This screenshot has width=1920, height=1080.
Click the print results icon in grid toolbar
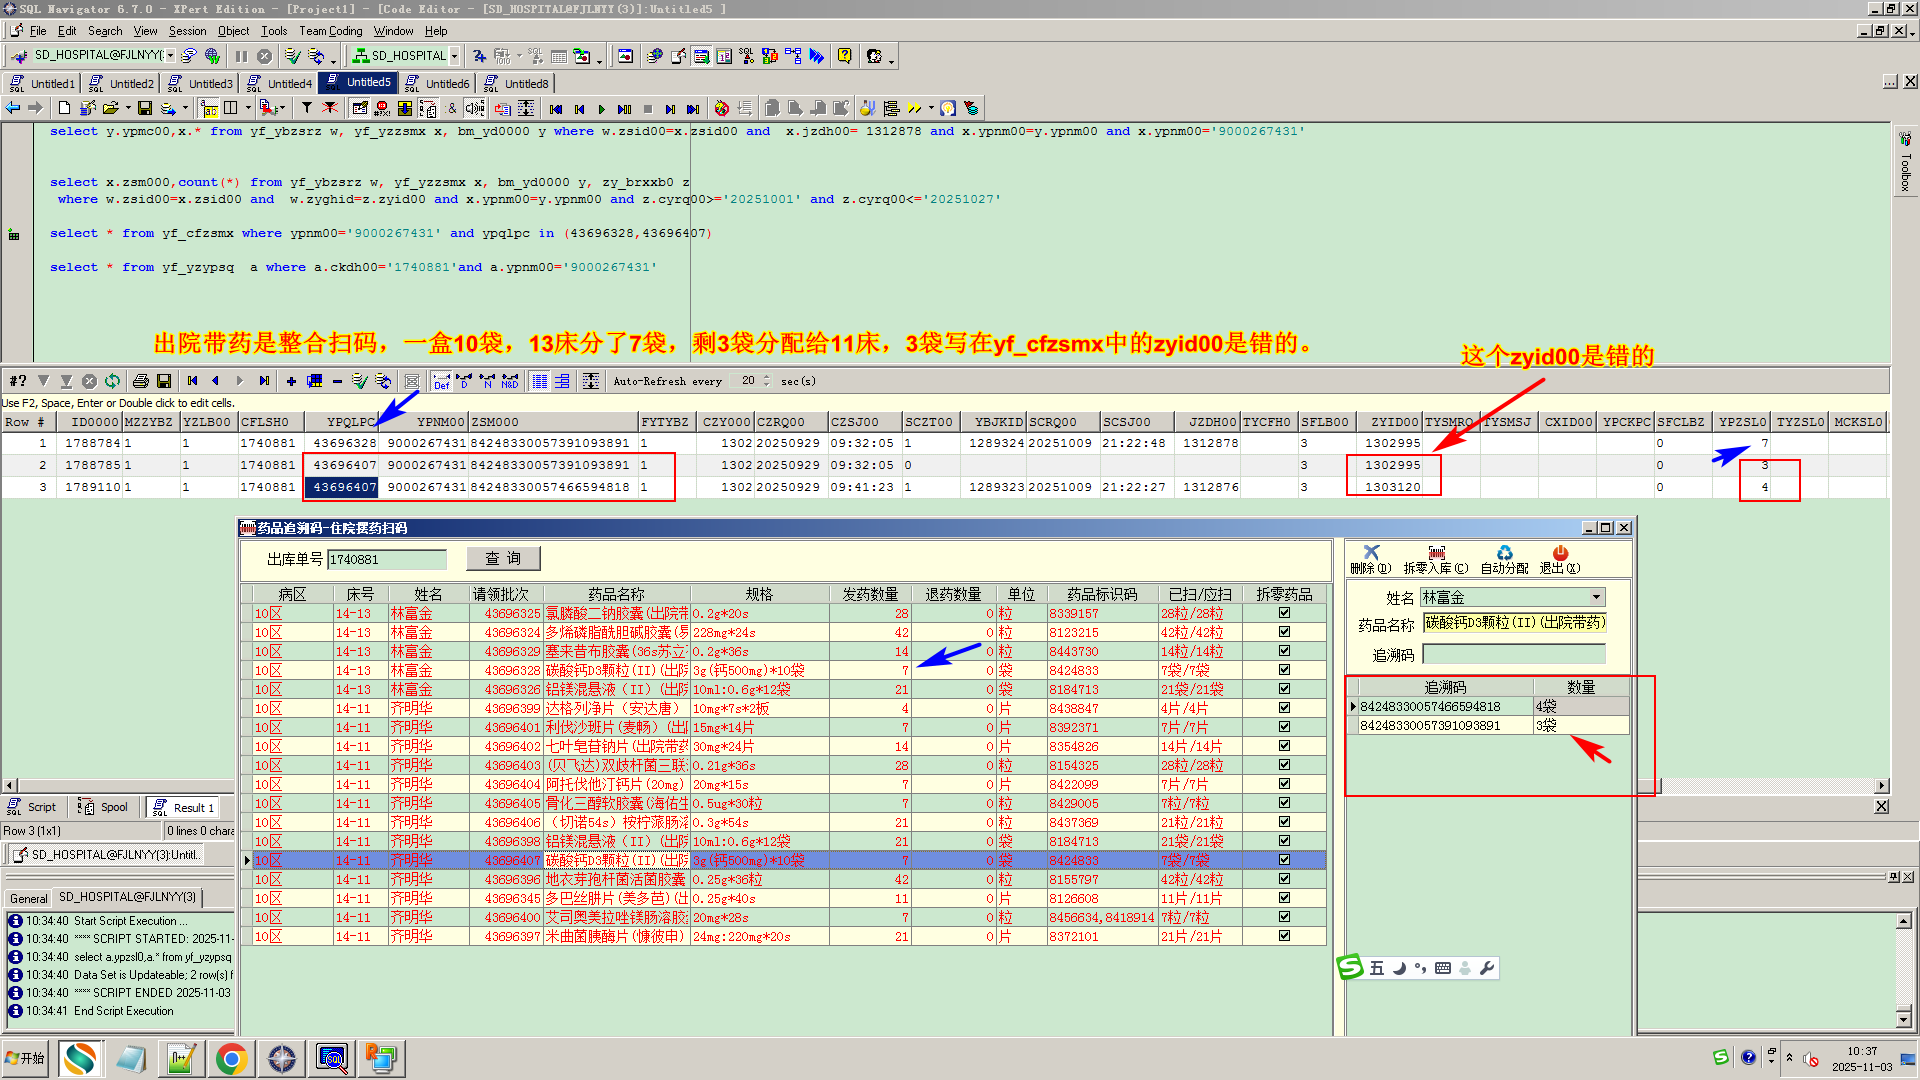point(141,381)
